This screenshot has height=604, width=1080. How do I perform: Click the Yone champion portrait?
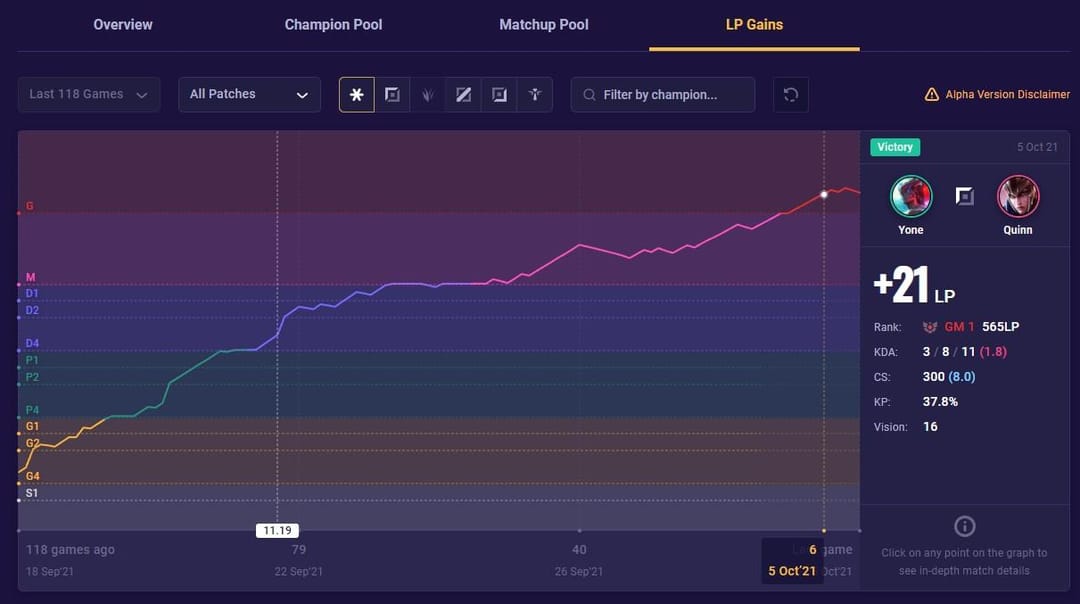tap(910, 195)
